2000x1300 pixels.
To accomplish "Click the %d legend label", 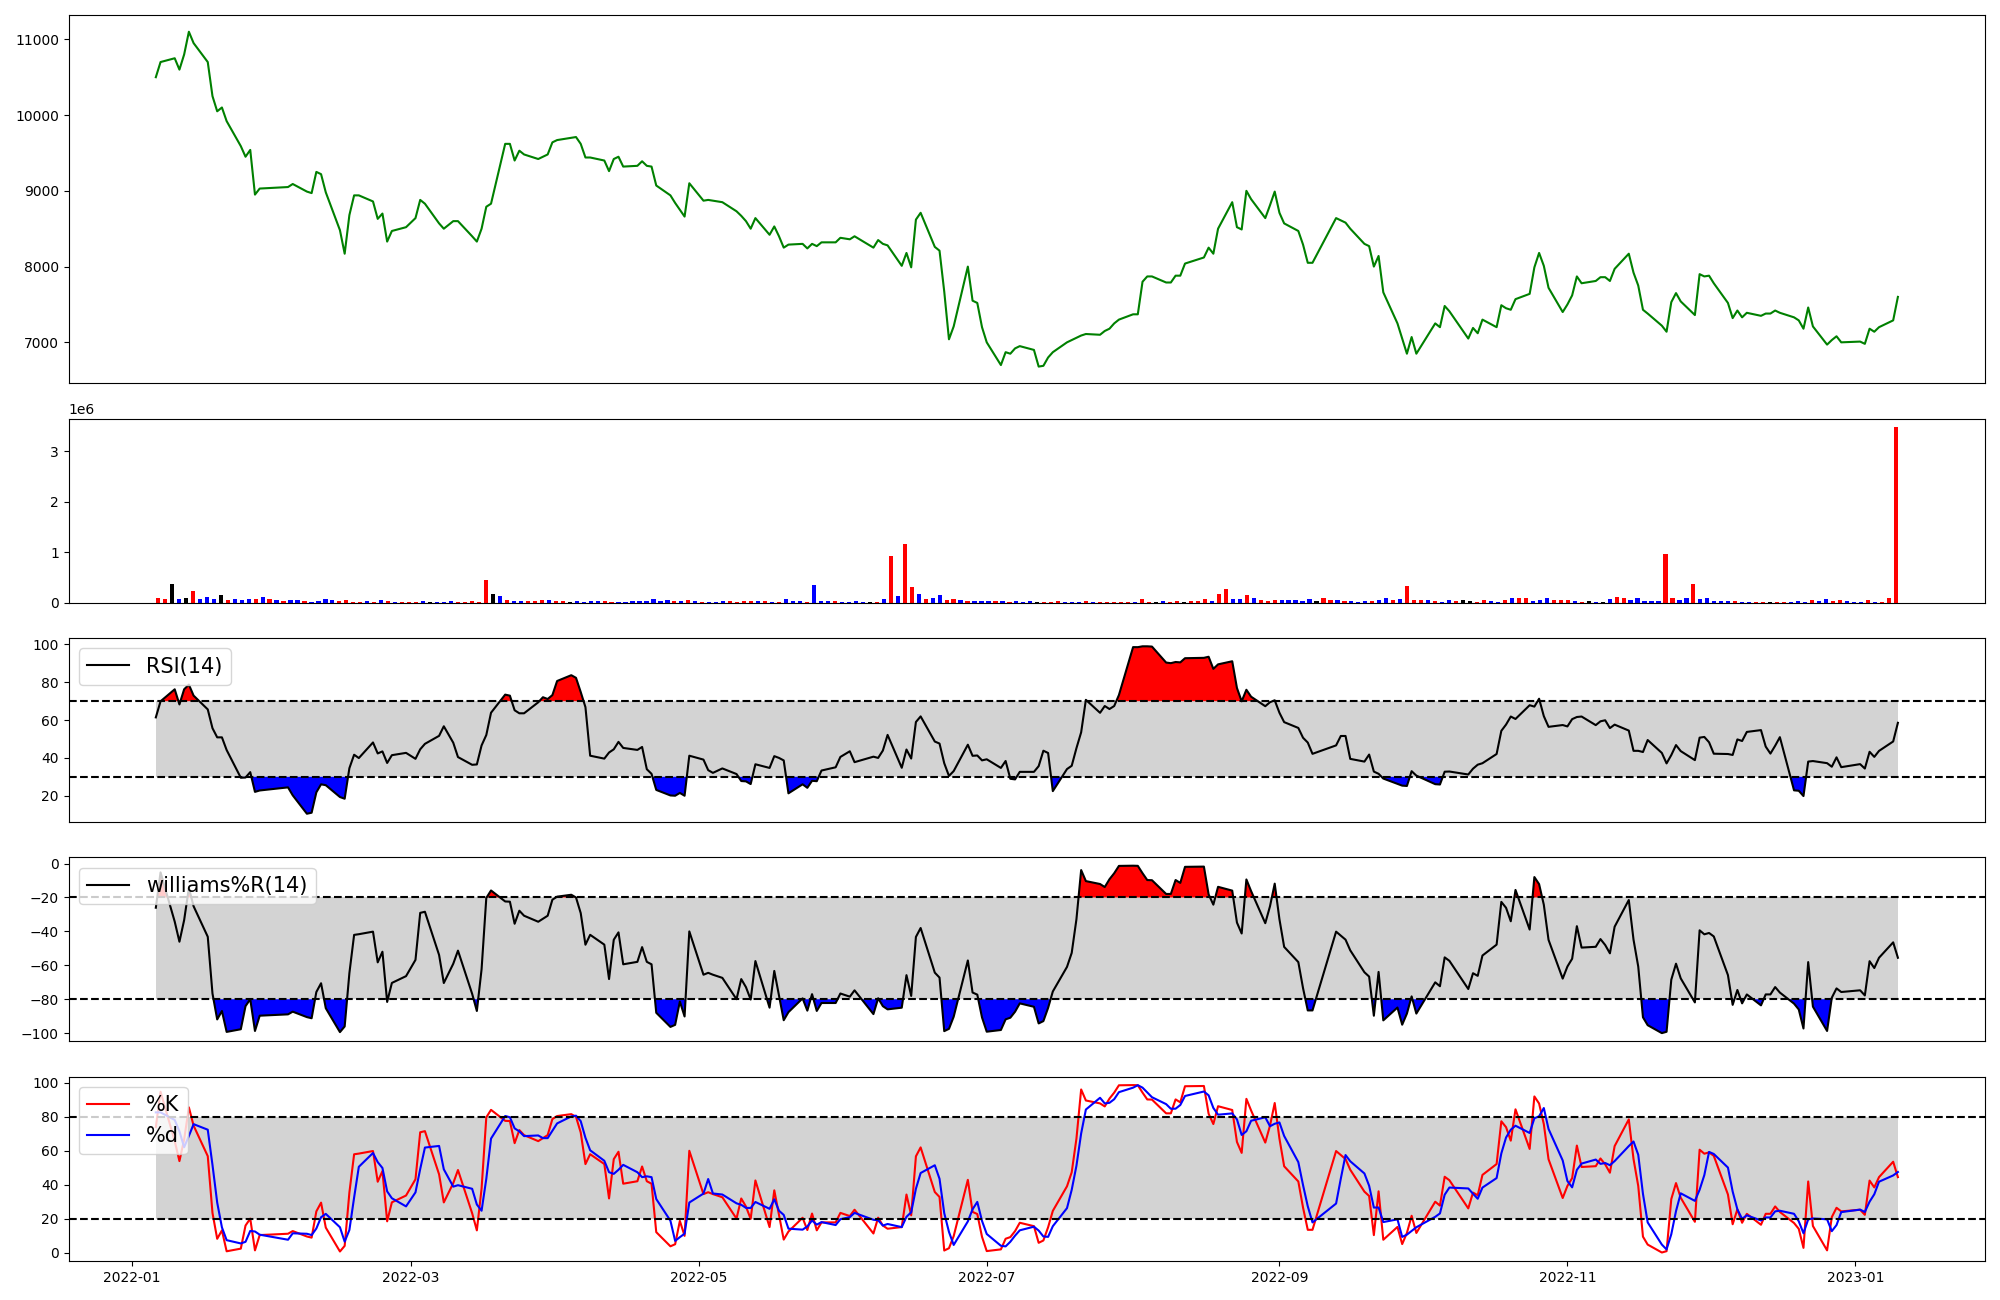I will click(x=162, y=1135).
